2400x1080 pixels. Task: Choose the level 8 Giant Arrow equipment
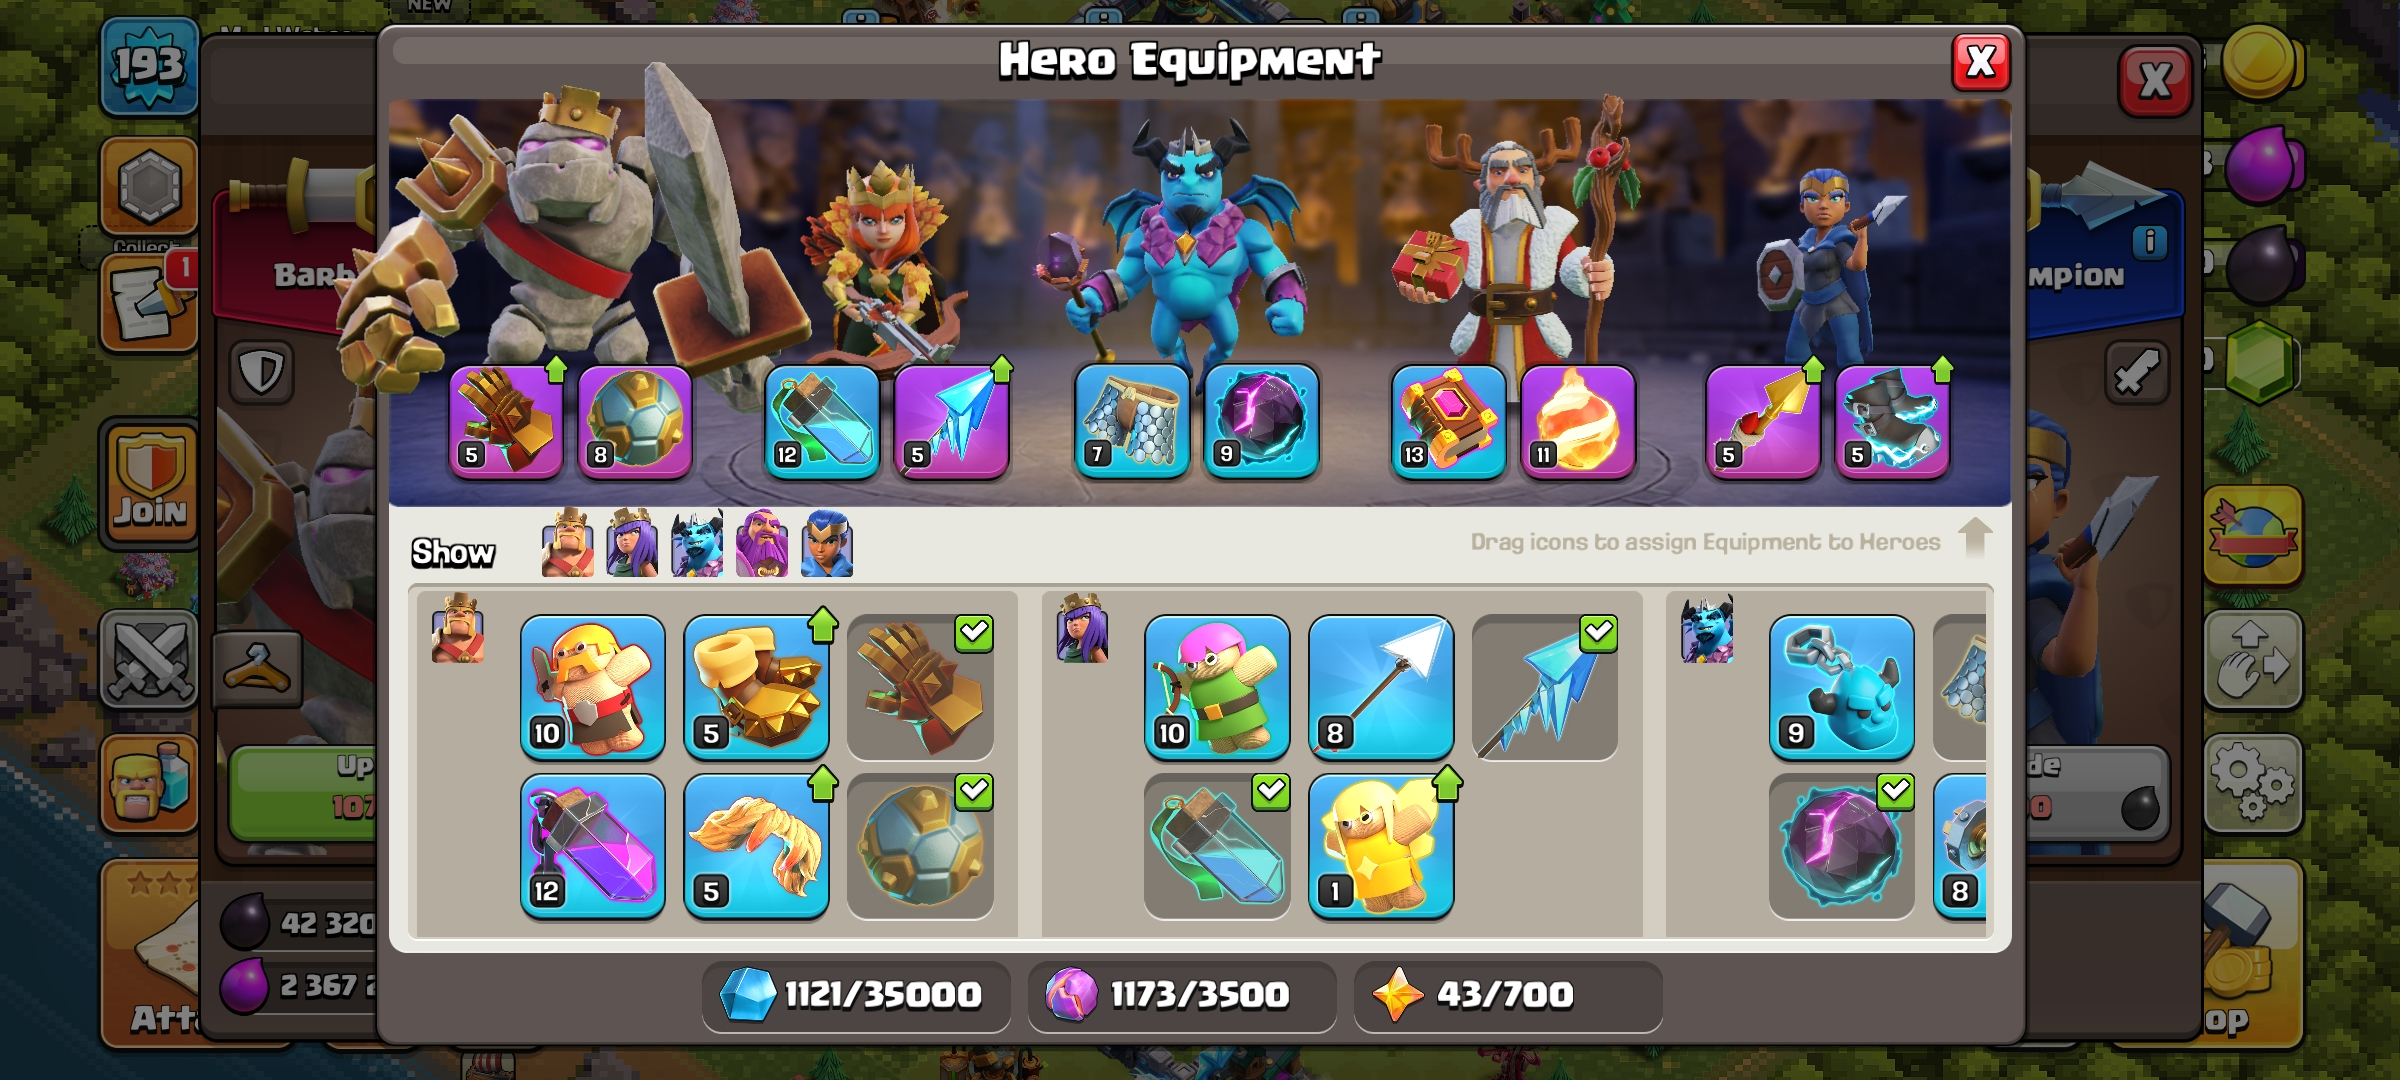(x=1380, y=687)
